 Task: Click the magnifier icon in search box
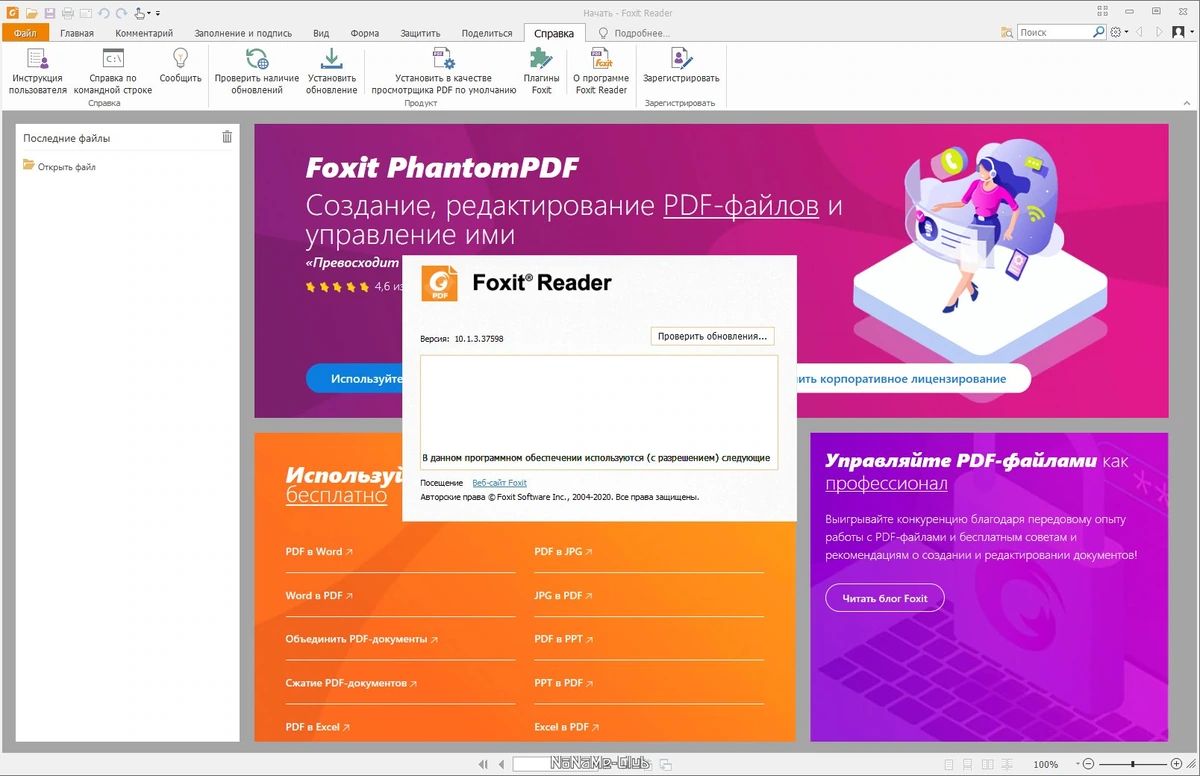(x=1099, y=32)
